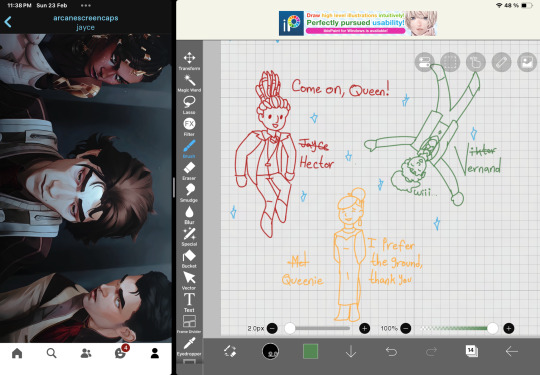Tap the multitasking three-dots at top

[86, 6]
